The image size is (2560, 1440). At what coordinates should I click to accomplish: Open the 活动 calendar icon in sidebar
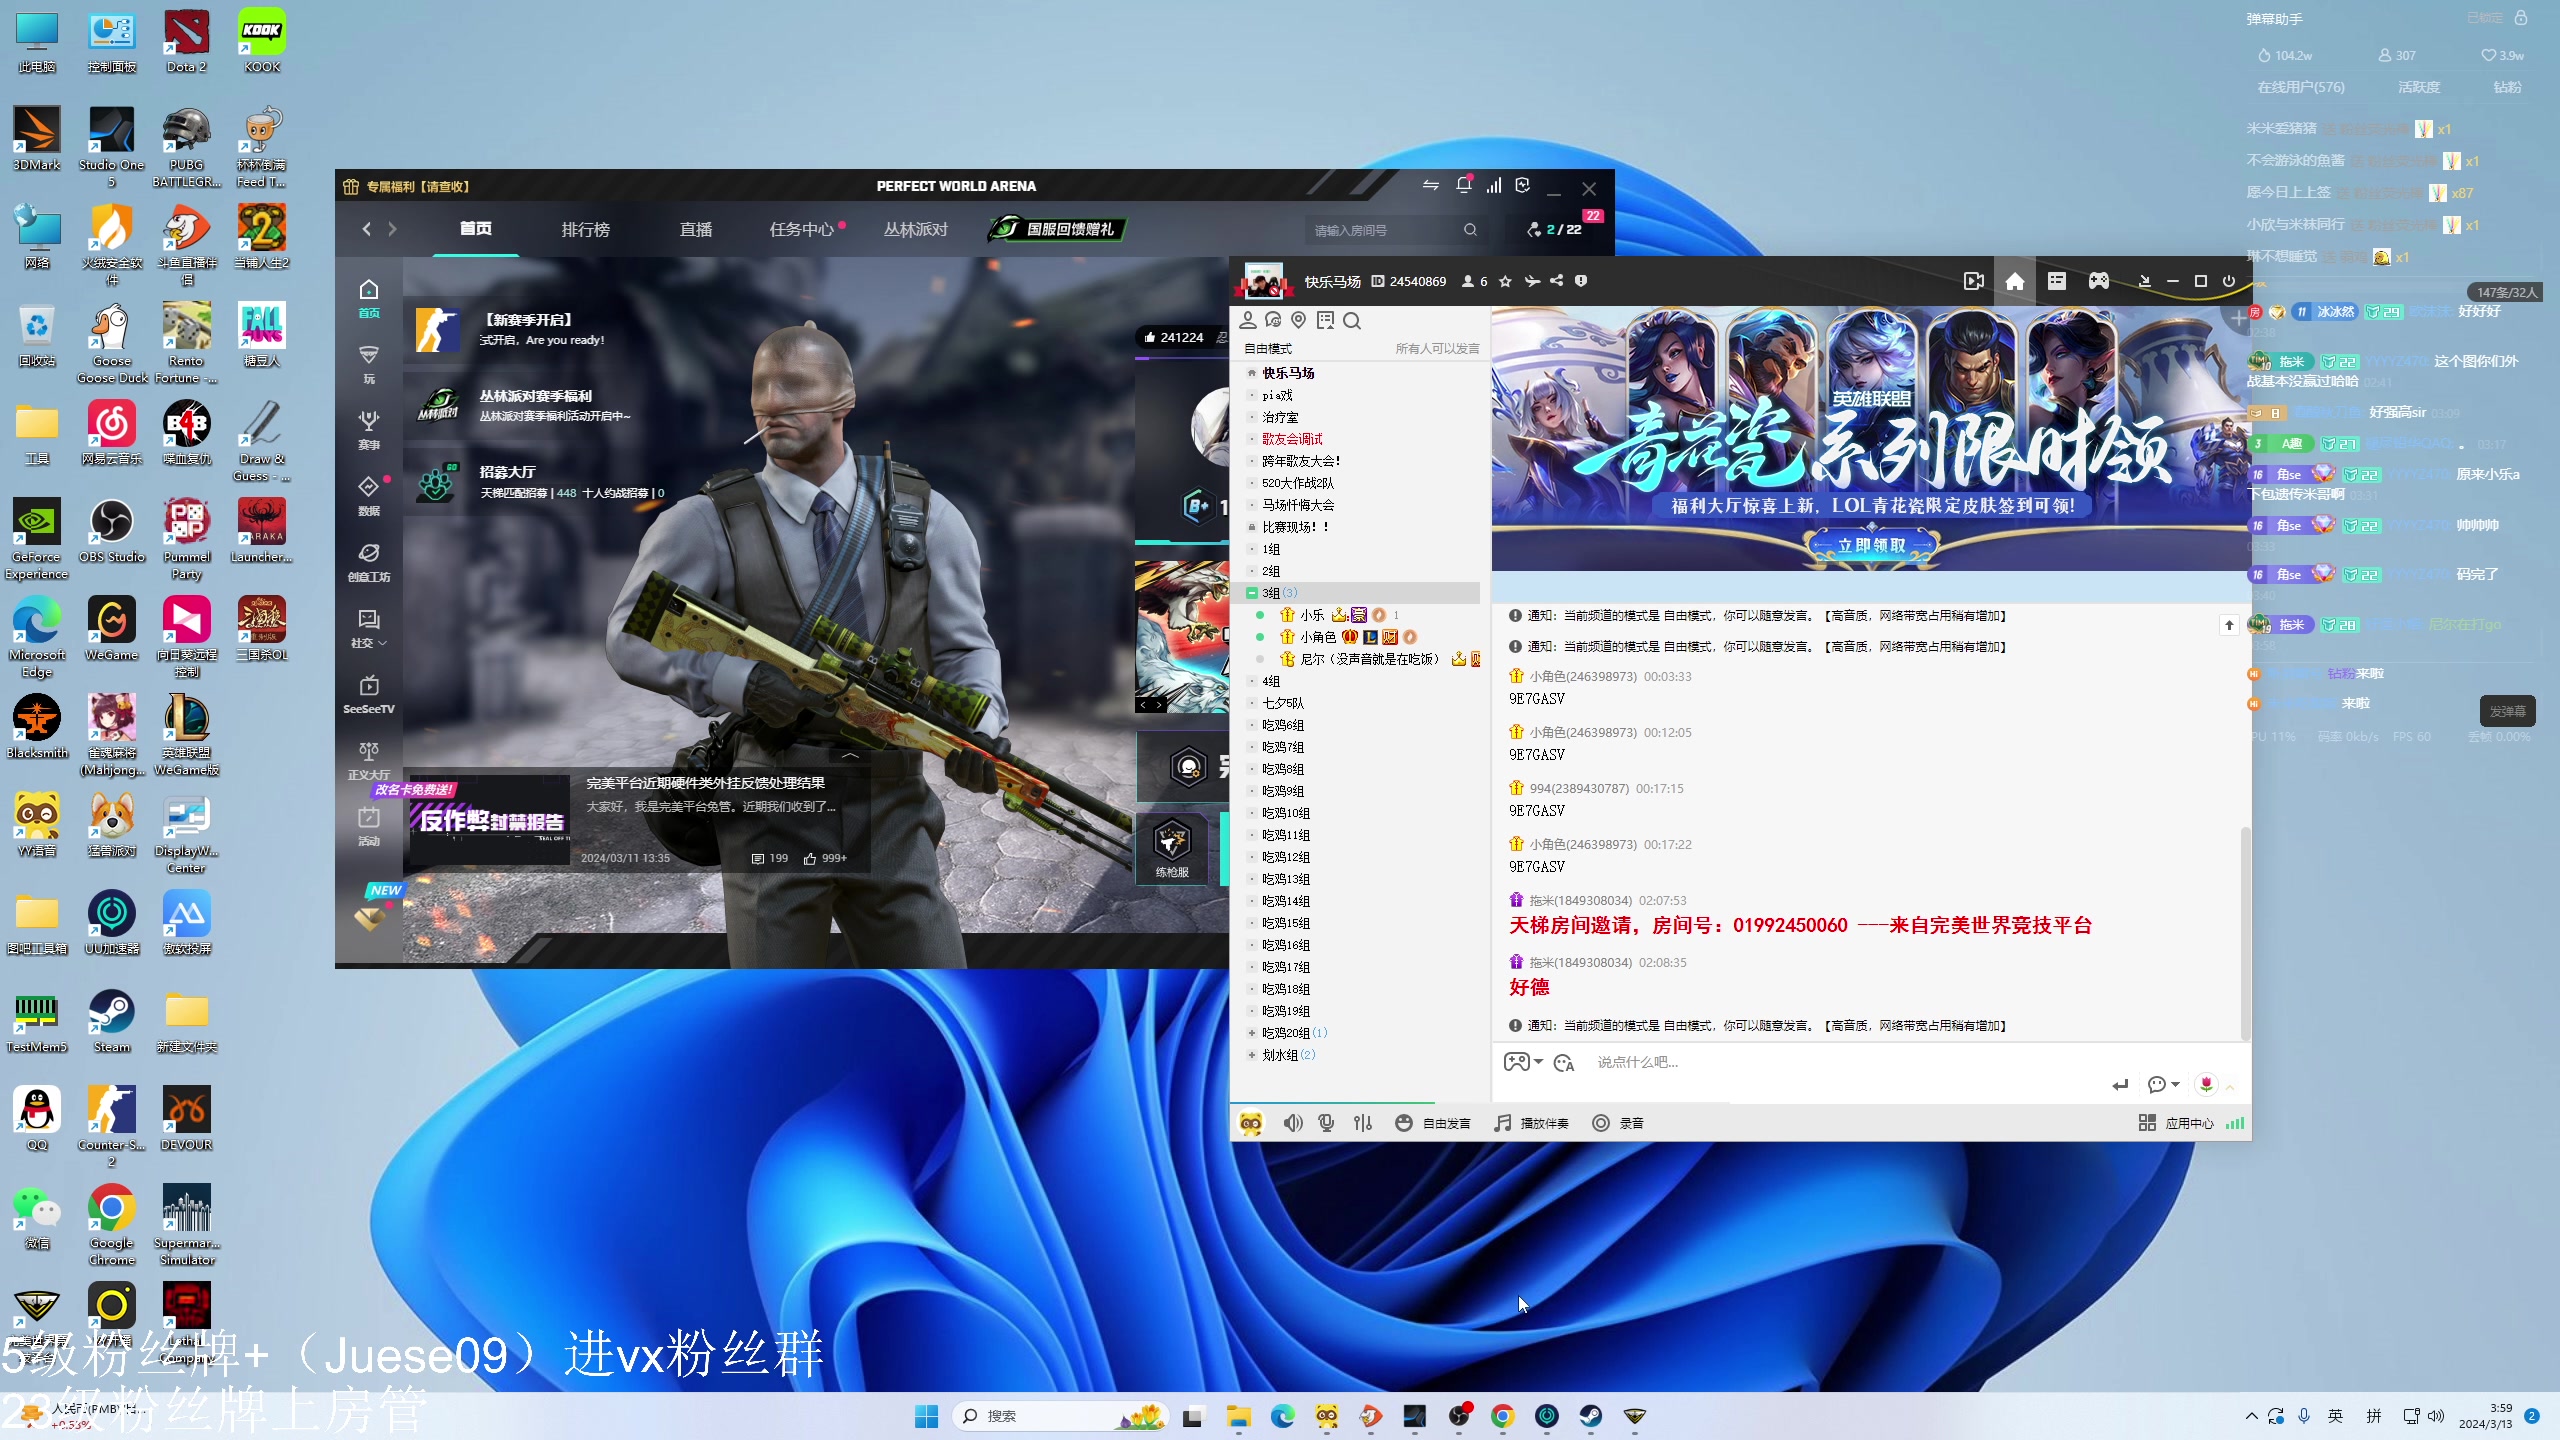[x=369, y=825]
